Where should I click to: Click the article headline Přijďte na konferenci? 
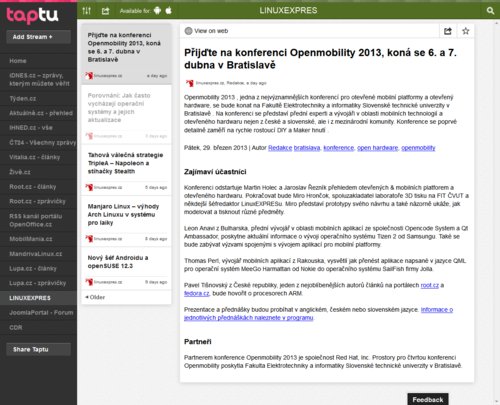[x=320, y=59]
